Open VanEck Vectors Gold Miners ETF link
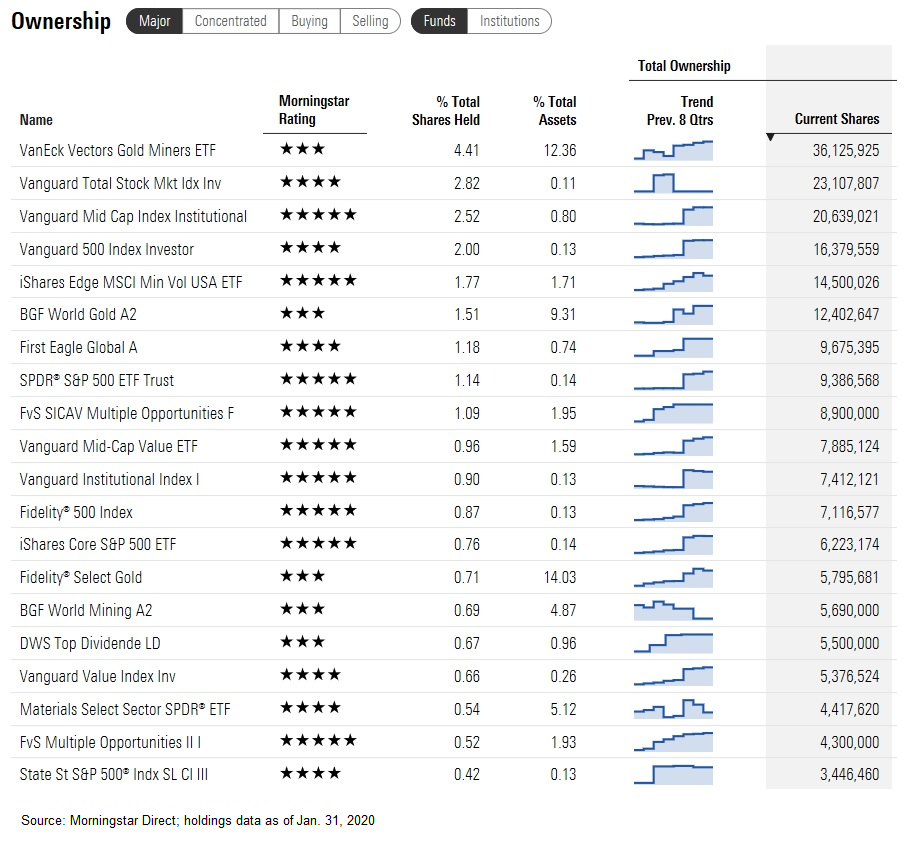 tap(117, 150)
